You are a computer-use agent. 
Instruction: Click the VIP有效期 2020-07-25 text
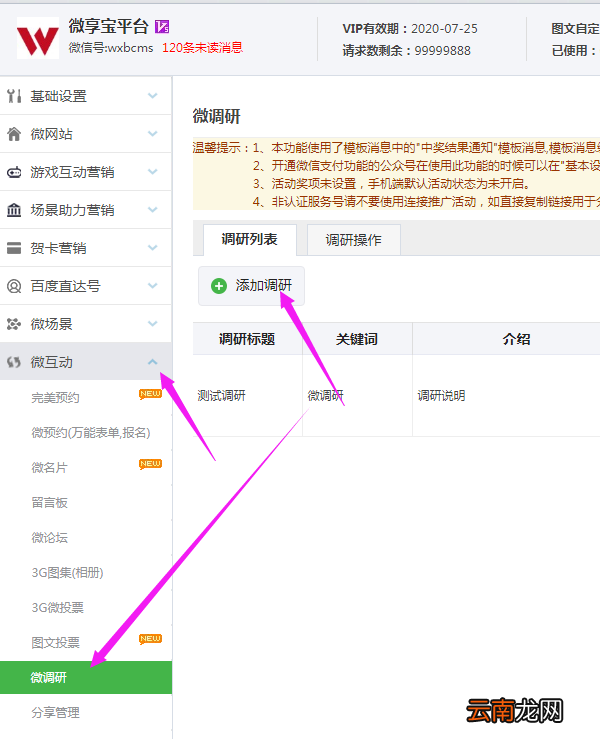[x=410, y=29]
